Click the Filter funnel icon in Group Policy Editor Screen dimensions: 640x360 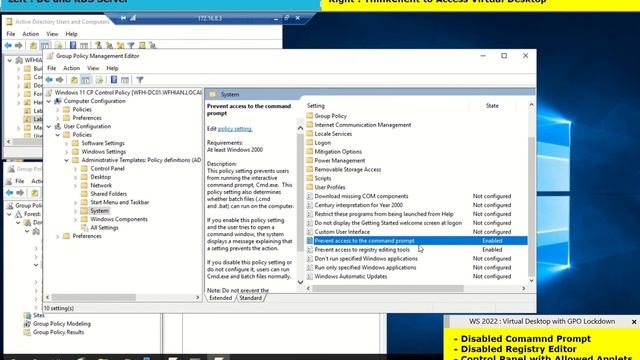pyautogui.click(x=140, y=80)
